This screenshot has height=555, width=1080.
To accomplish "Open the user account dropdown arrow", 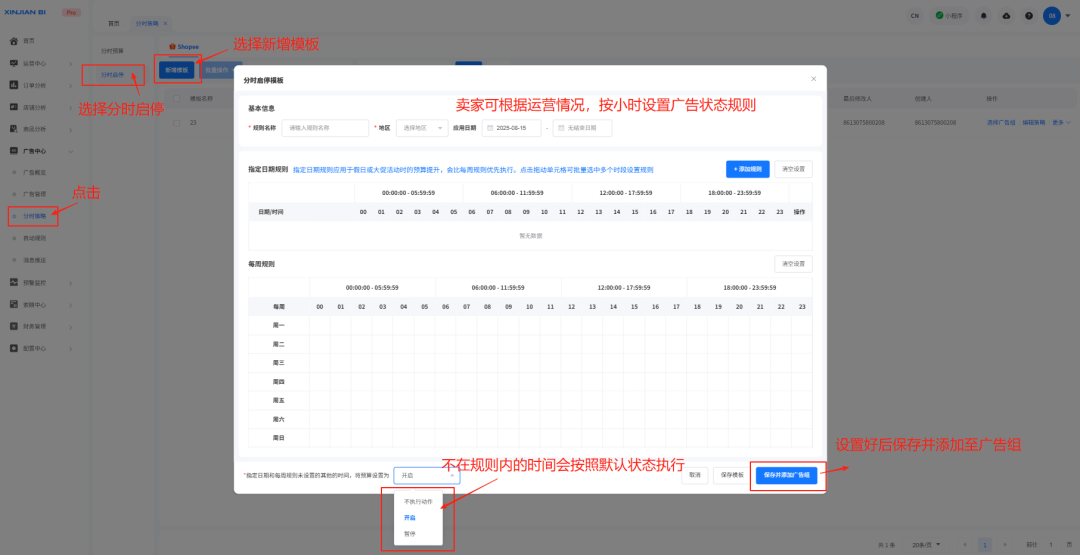I will coord(1068,16).
